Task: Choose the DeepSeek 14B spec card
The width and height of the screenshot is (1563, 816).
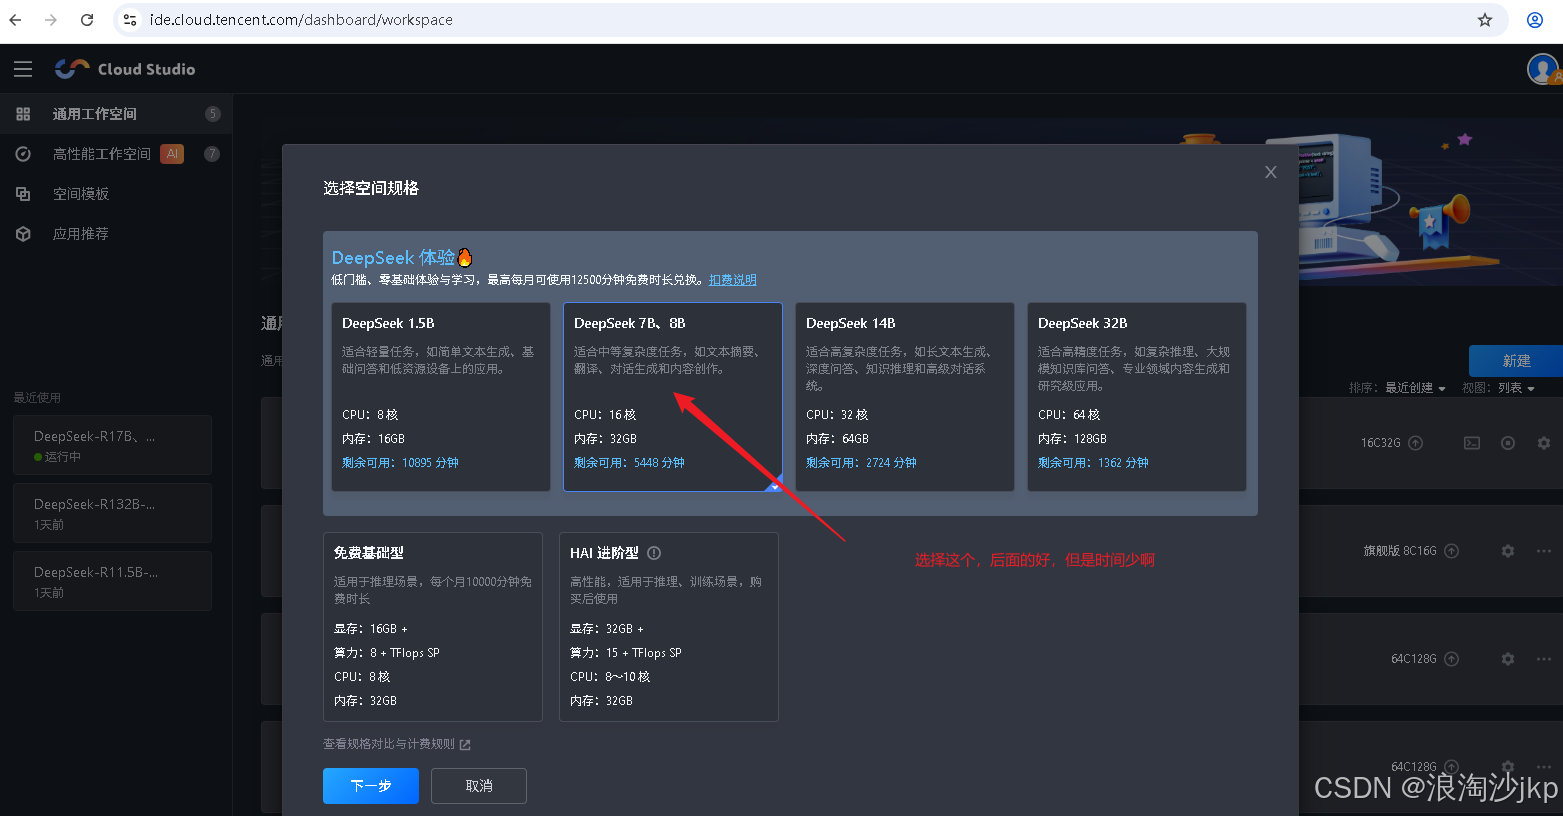Action: (905, 397)
